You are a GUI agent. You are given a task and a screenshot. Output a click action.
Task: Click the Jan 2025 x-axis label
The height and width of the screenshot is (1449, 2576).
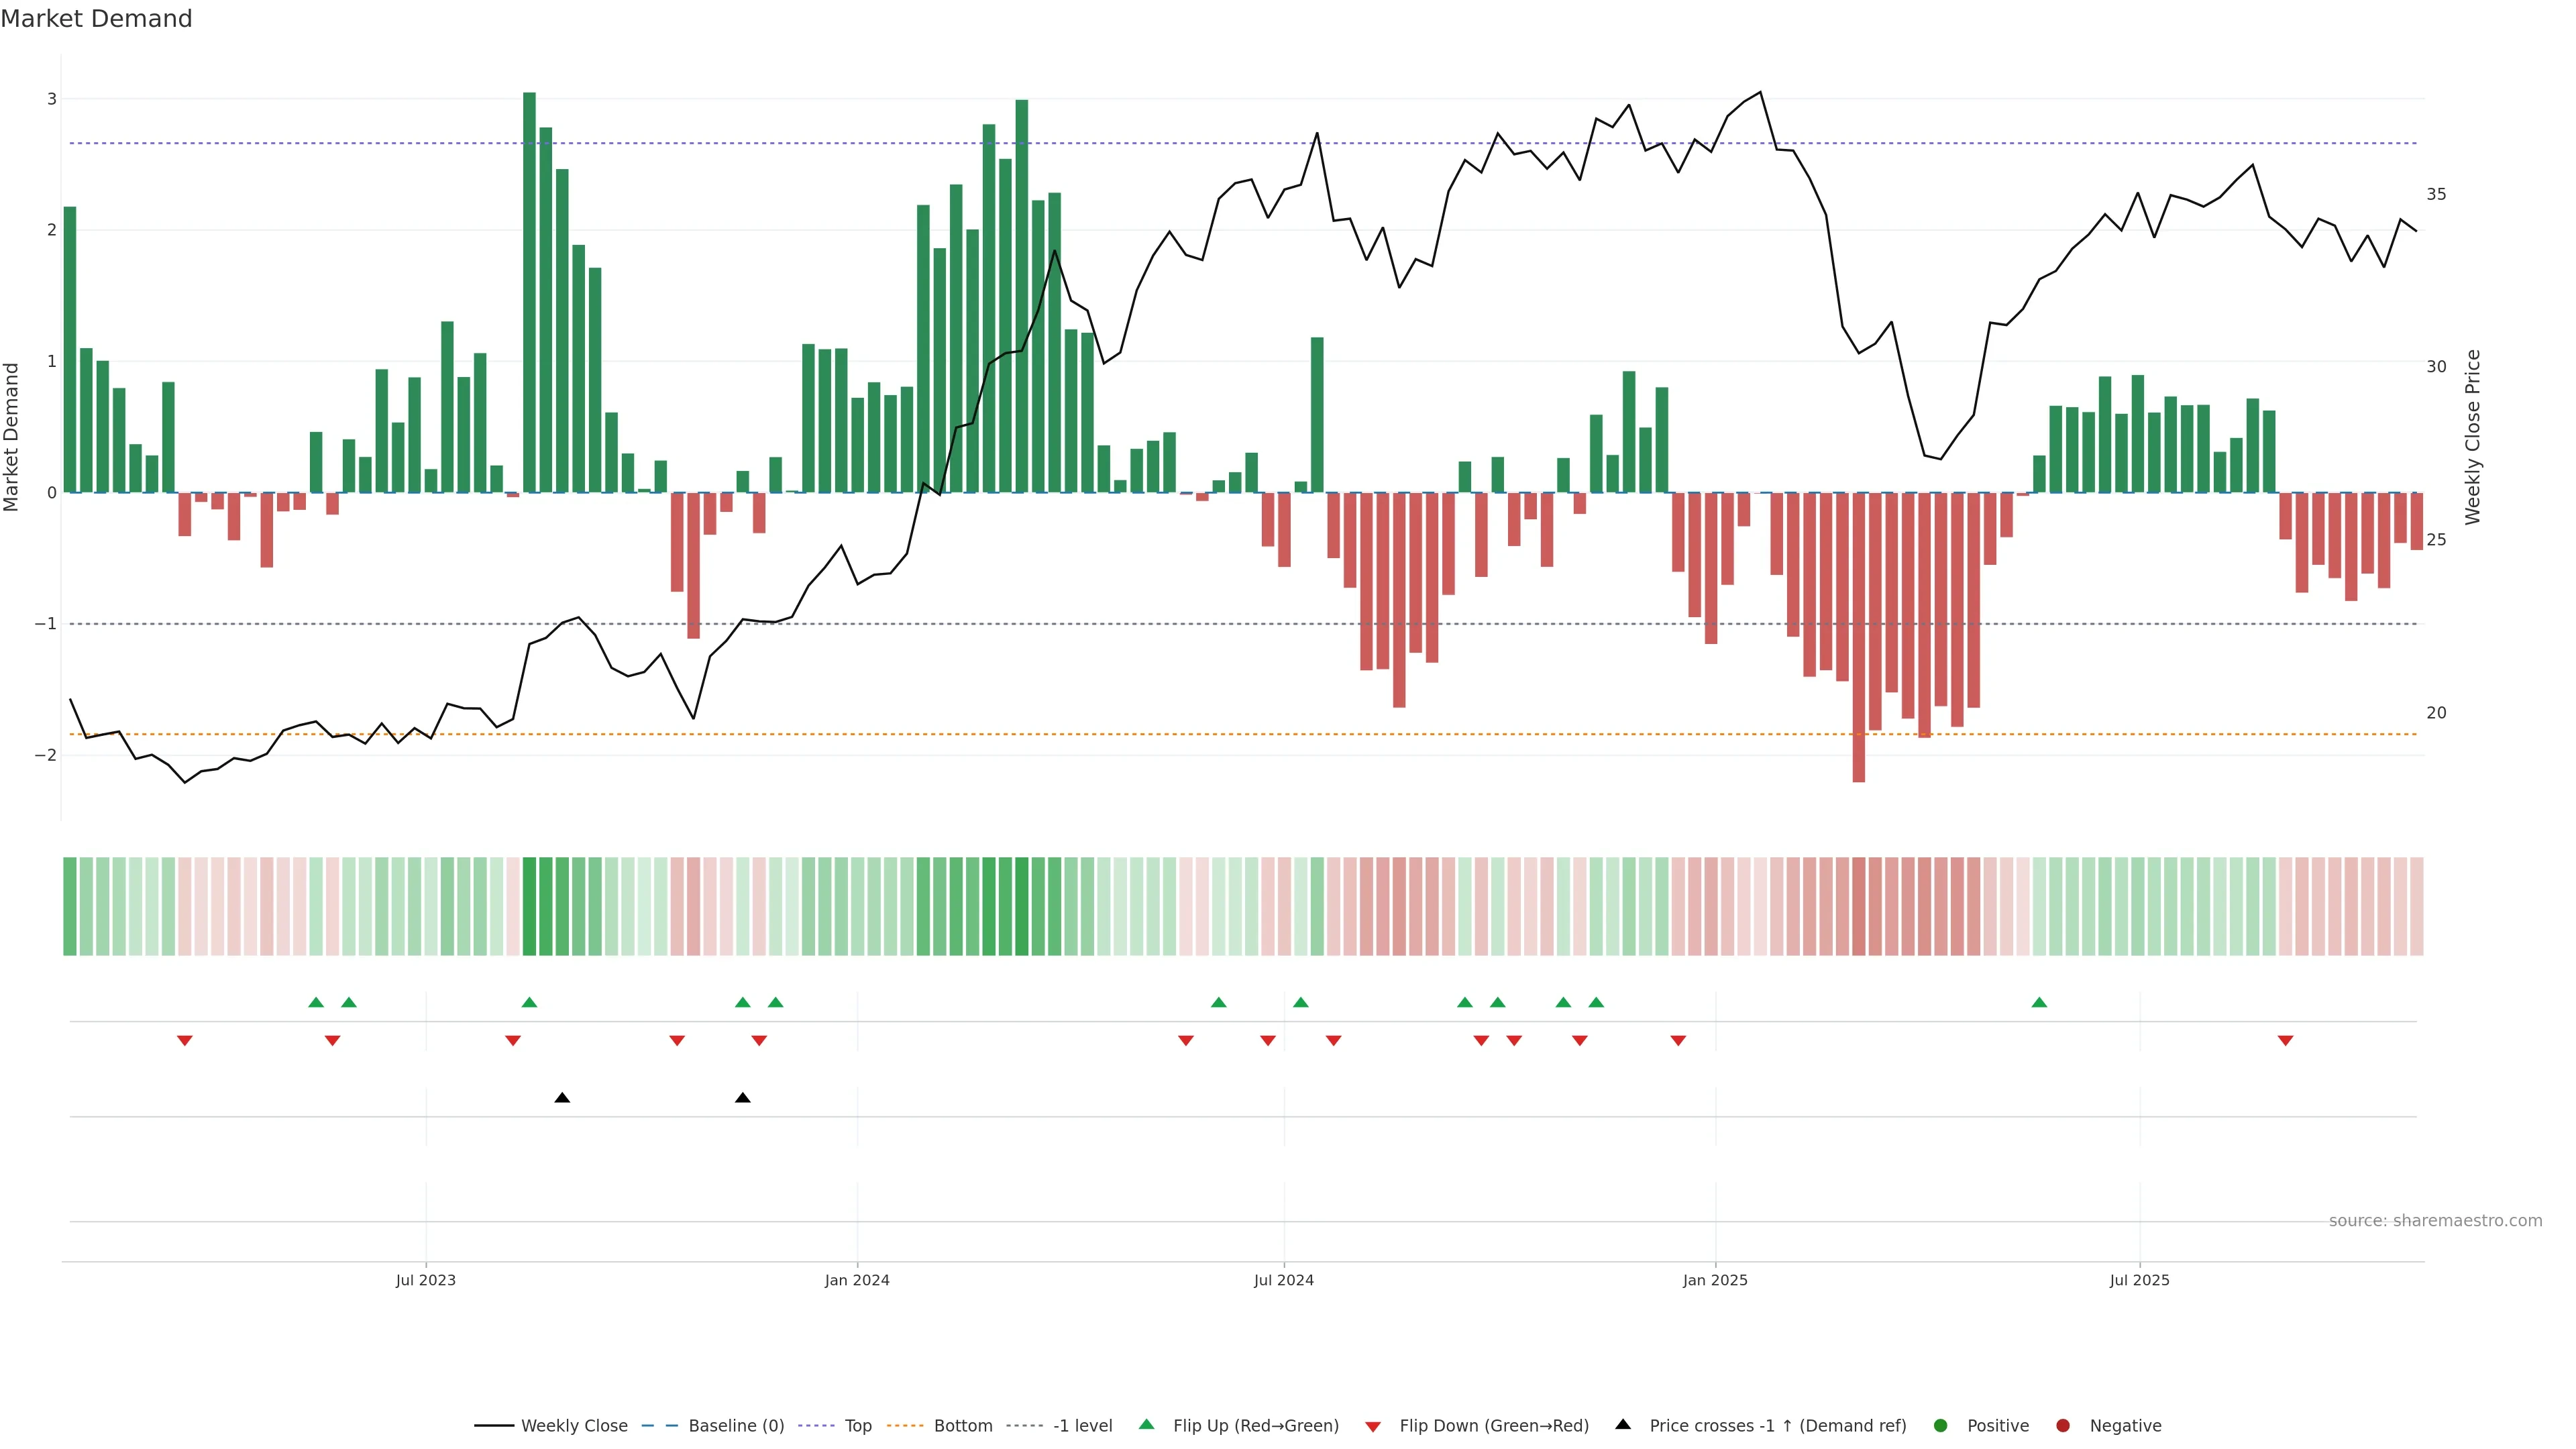1715,1280
